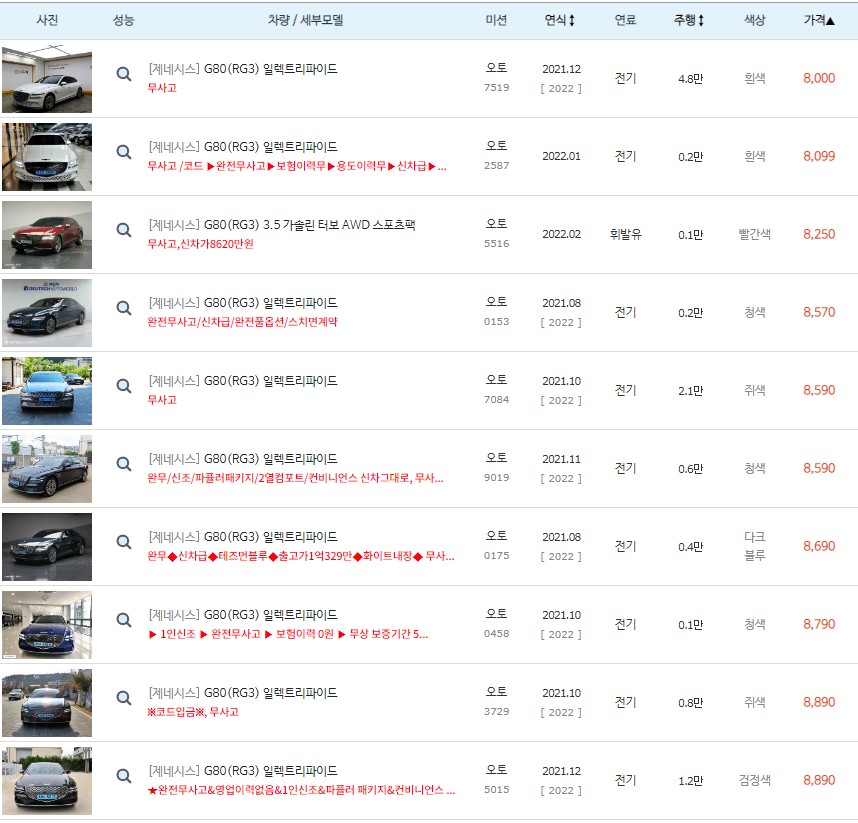
Task: Open performance report icon for 7084 listing
Action: click(124, 386)
